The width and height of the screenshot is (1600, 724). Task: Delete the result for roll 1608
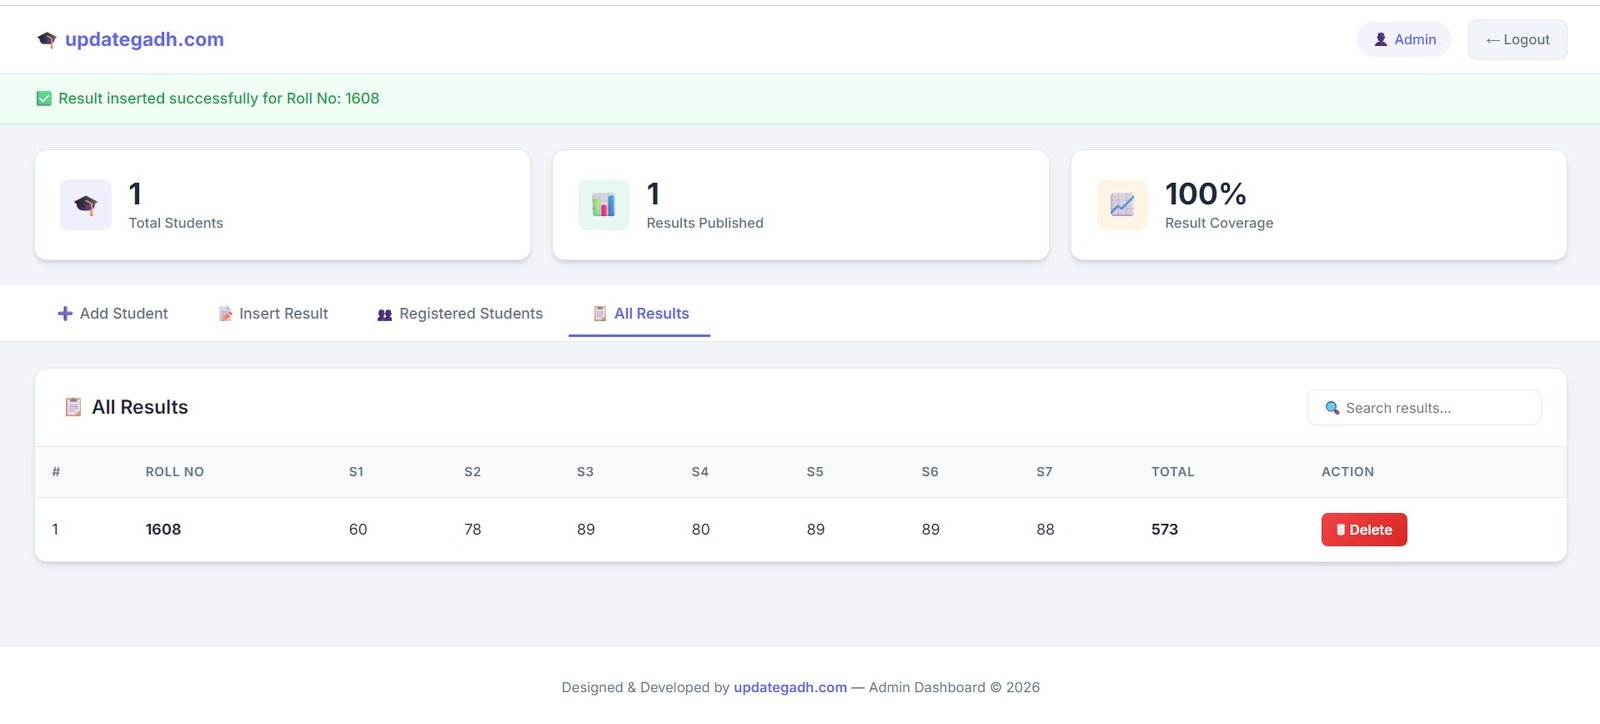(1363, 530)
